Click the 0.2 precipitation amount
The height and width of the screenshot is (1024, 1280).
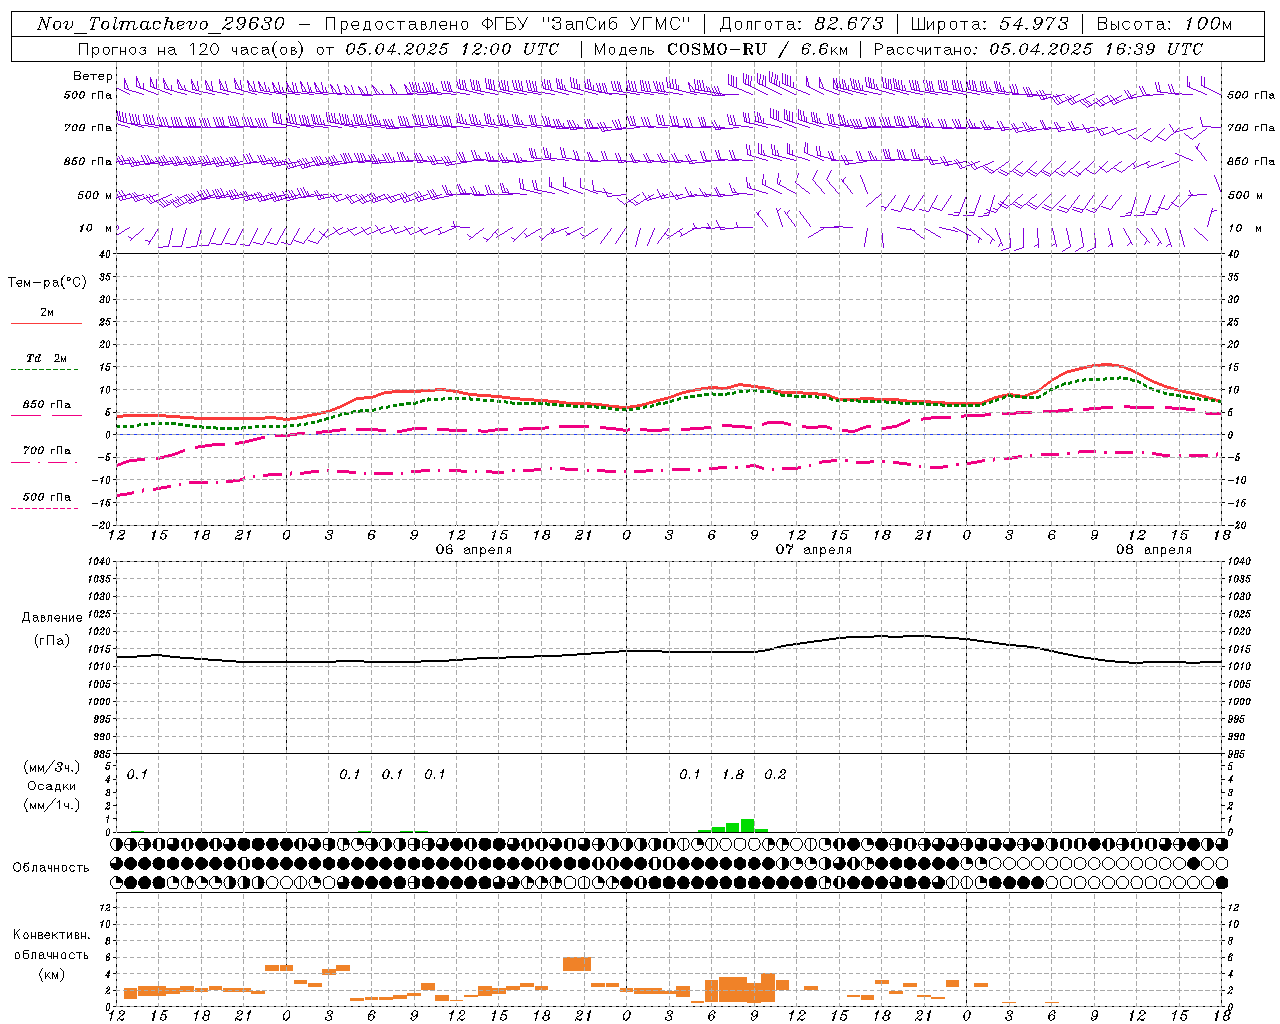[775, 774]
